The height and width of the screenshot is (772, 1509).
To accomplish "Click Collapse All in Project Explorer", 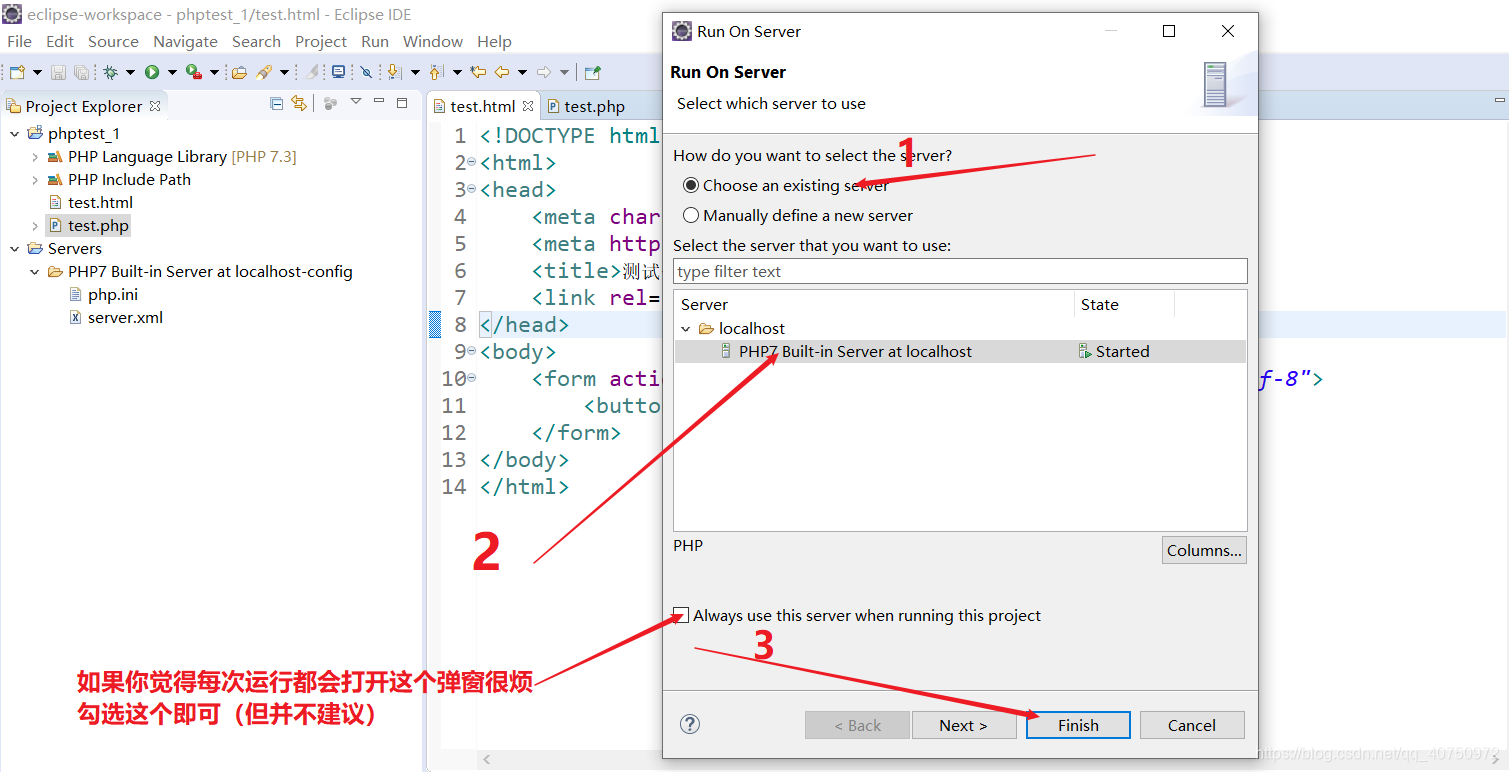I will click(x=277, y=103).
